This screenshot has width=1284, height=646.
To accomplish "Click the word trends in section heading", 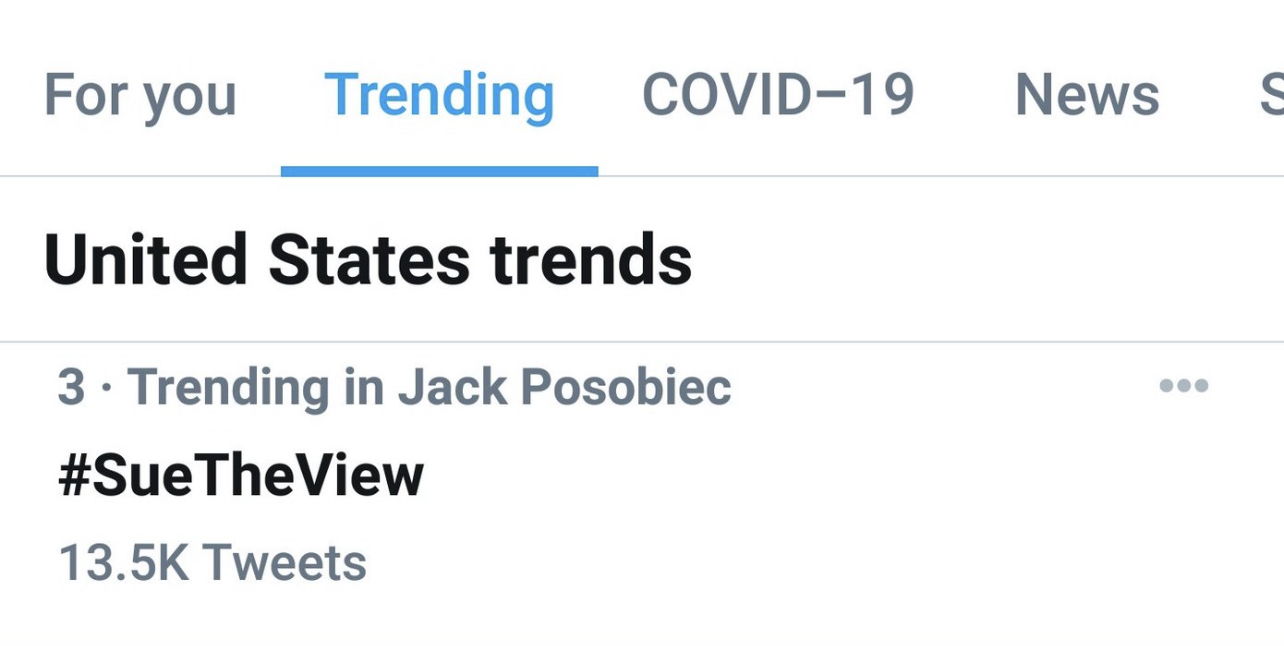I will [590, 259].
